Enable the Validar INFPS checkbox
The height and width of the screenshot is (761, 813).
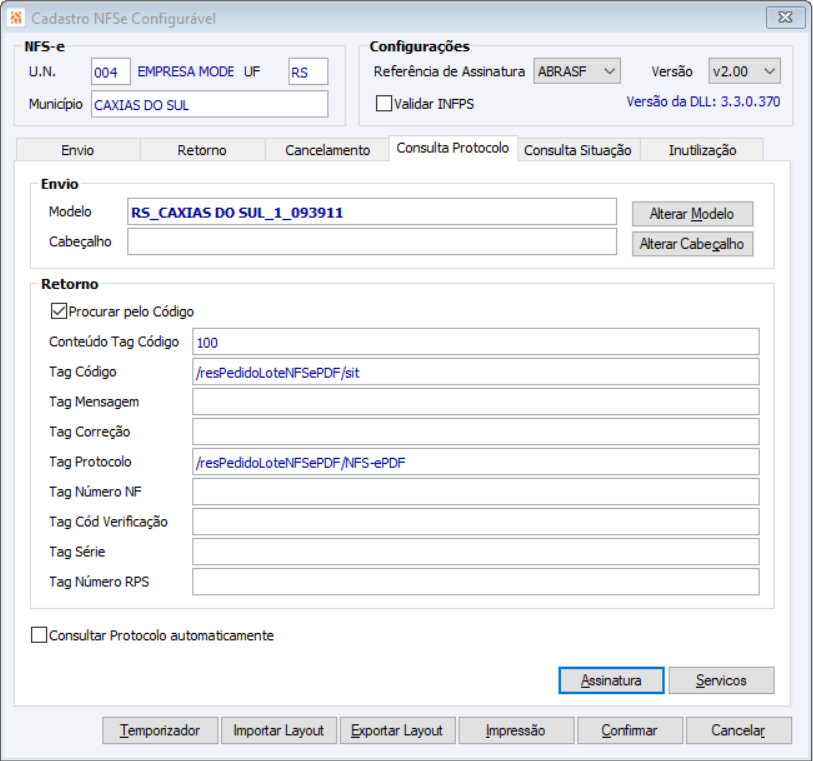coord(384,103)
